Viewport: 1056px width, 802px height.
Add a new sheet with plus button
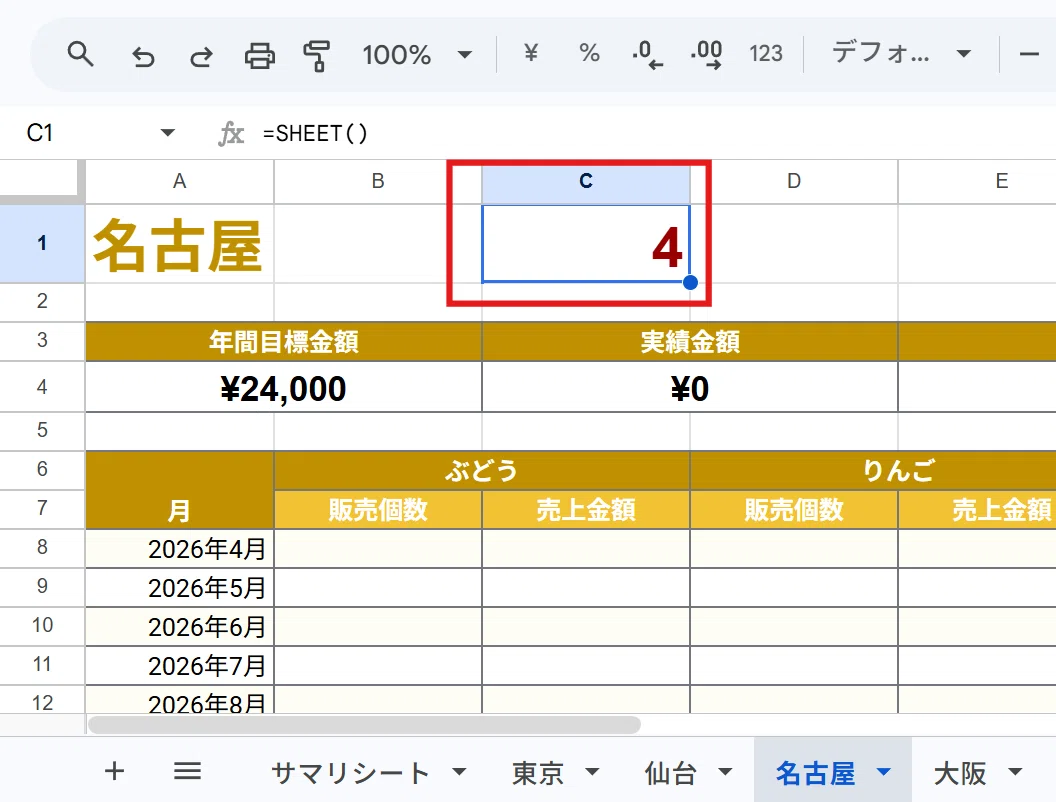pos(114,771)
